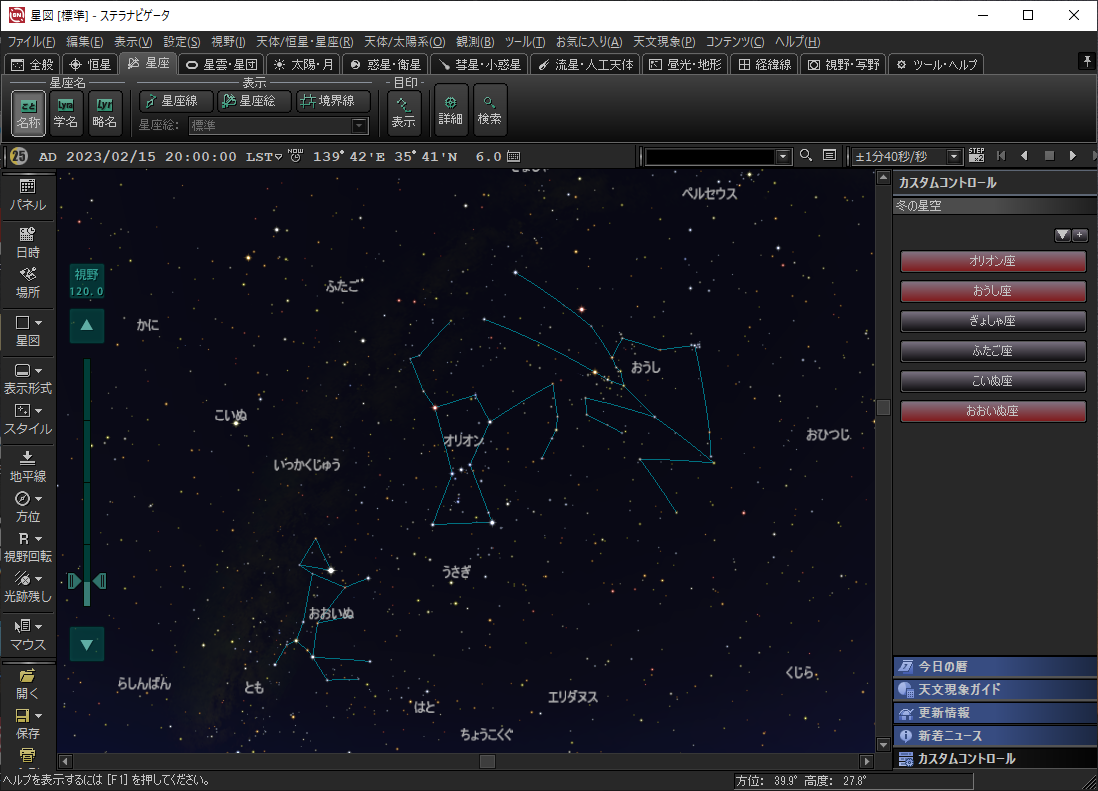This screenshot has height=791, width=1098.
Task: Select 学名 constellation name style
Action: click(66, 112)
